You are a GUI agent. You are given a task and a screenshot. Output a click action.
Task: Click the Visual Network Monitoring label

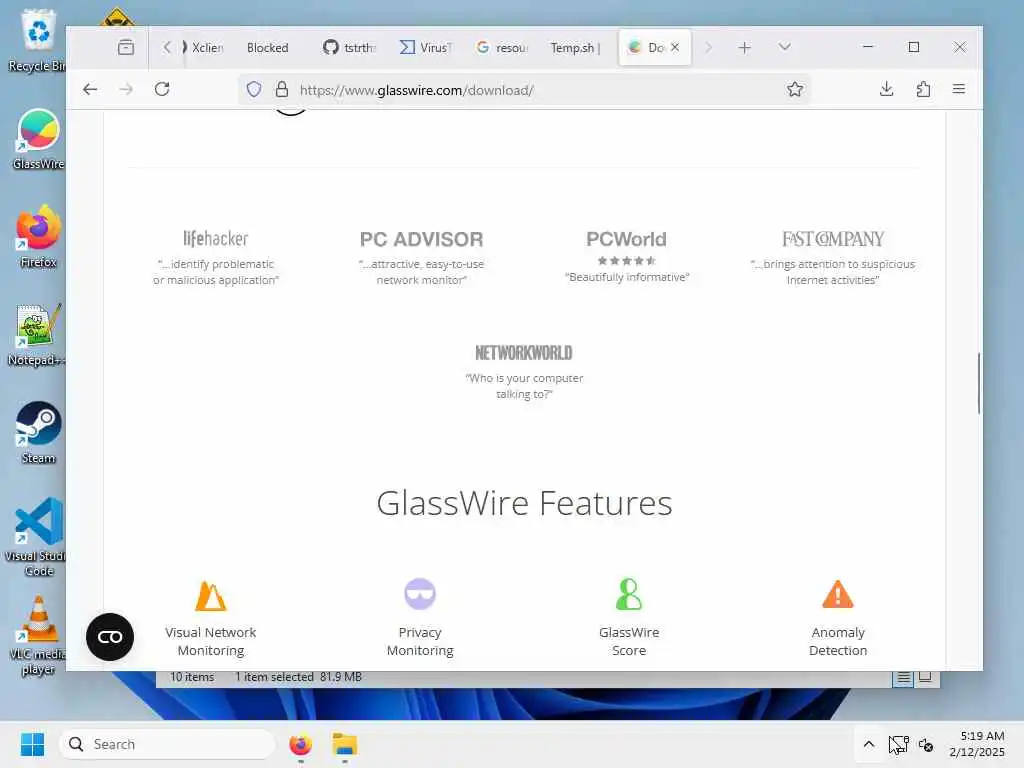pyautogui.click(x=211, y=641)
